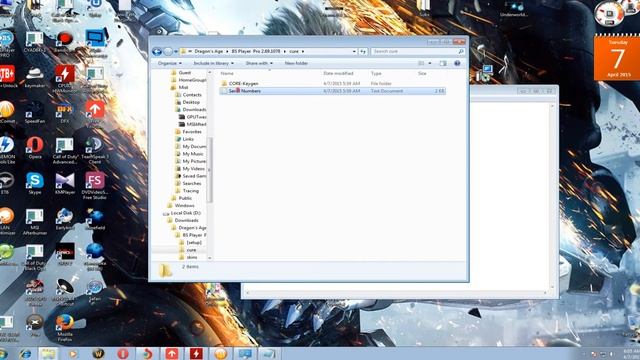640x360 pixels.
Task: Select Tracing in the navigation tree
Action: (x=191, y=191)
